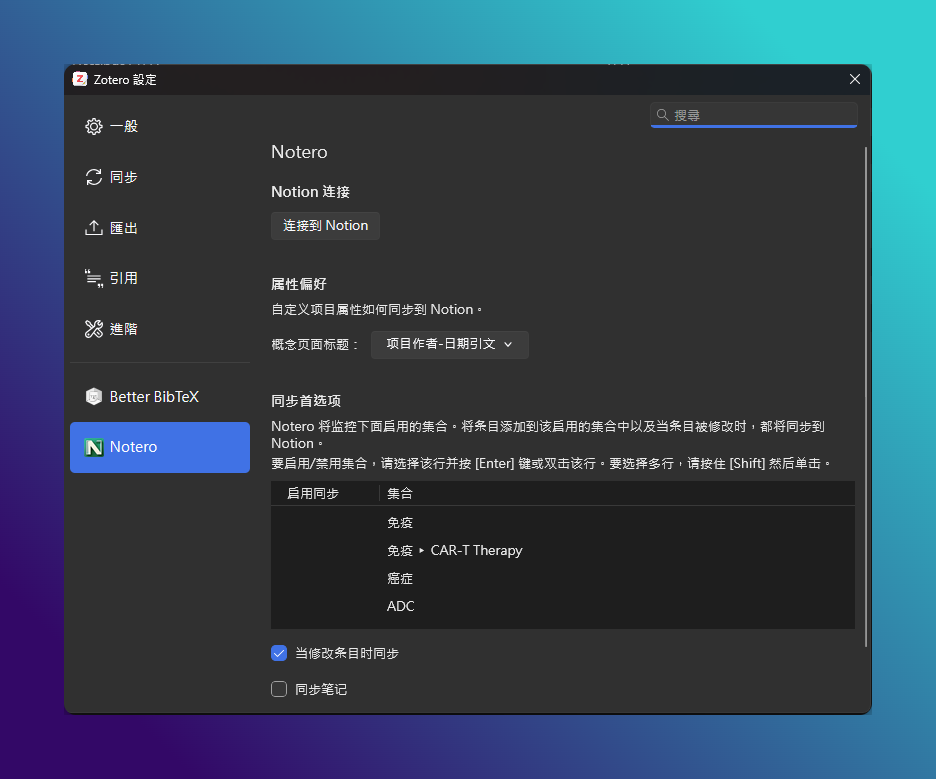Click the Notero green N icon

(x=94, y=447)
